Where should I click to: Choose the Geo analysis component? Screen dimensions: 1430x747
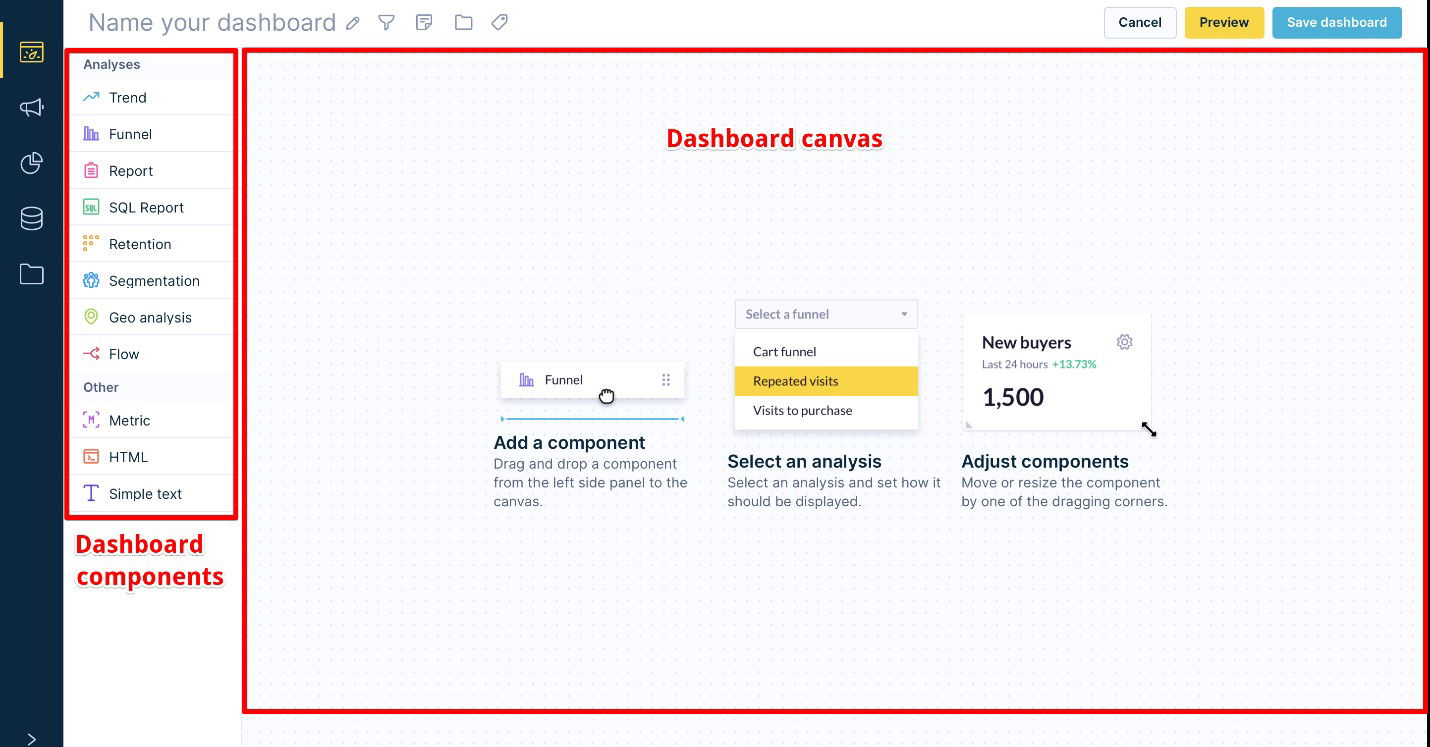(x=150, y=317)
